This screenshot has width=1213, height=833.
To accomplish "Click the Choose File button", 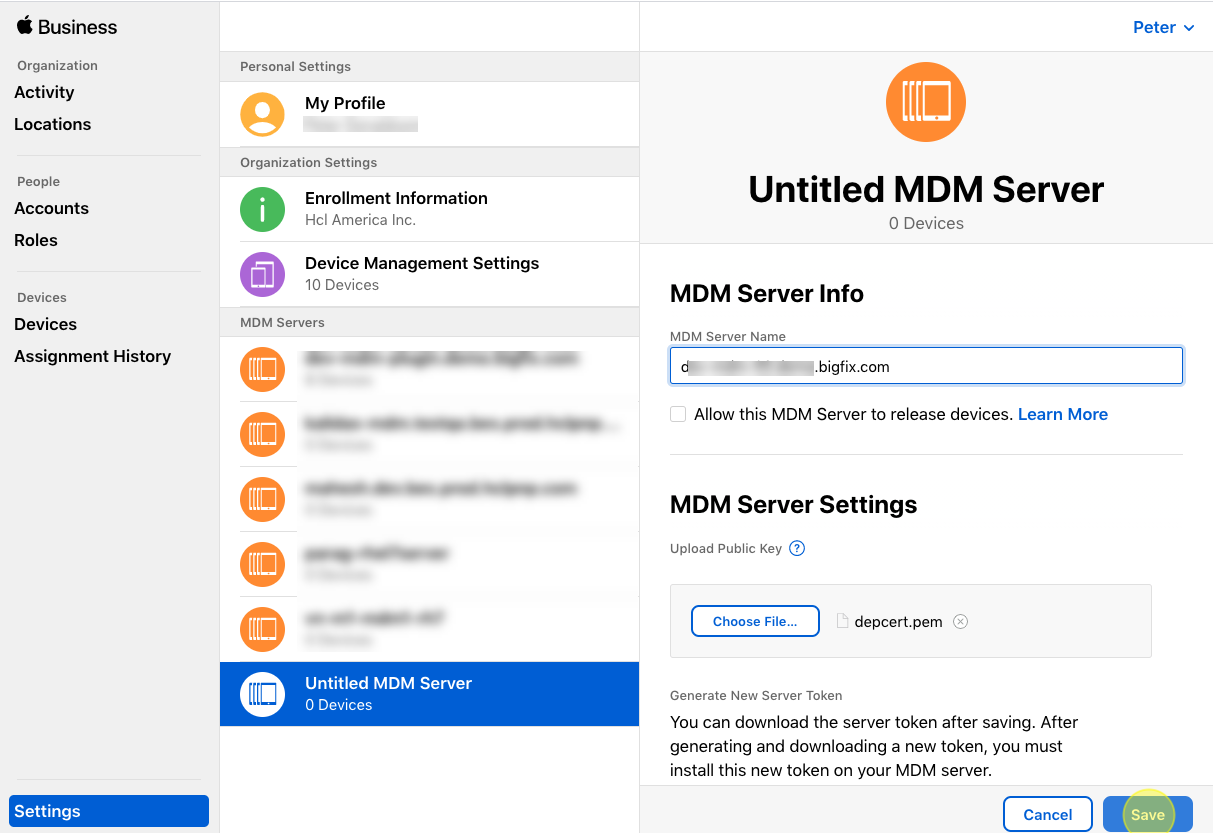I will point(755,621).
